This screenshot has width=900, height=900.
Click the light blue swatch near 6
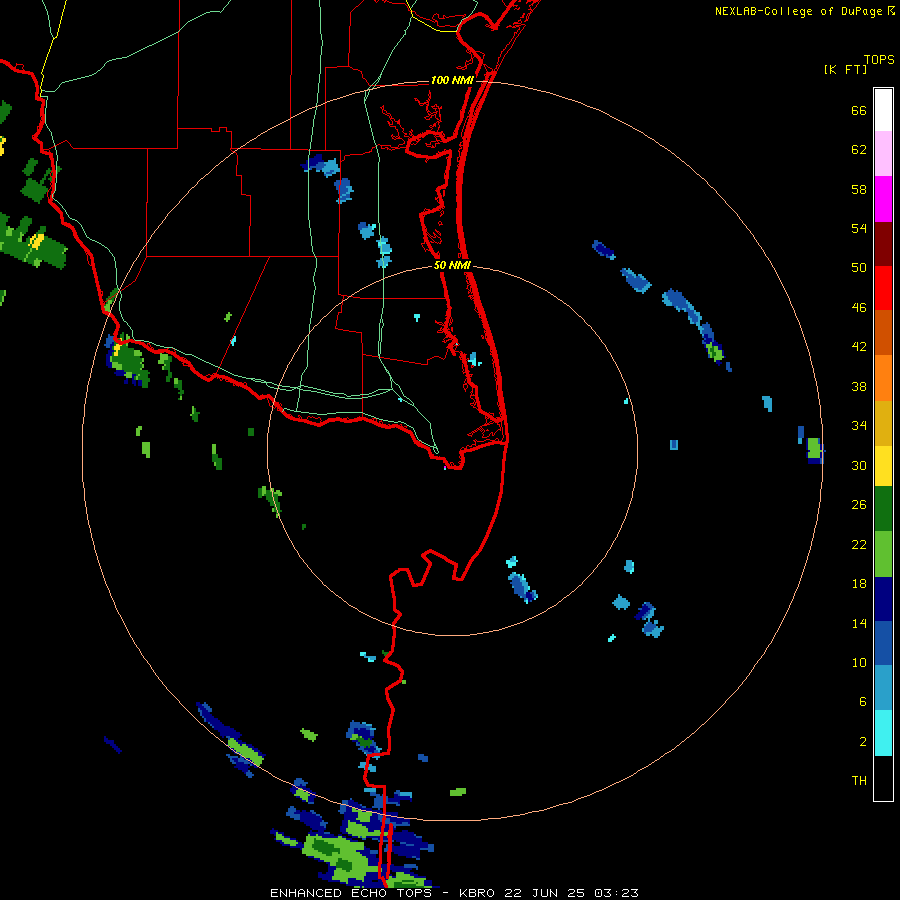(883, 688)
